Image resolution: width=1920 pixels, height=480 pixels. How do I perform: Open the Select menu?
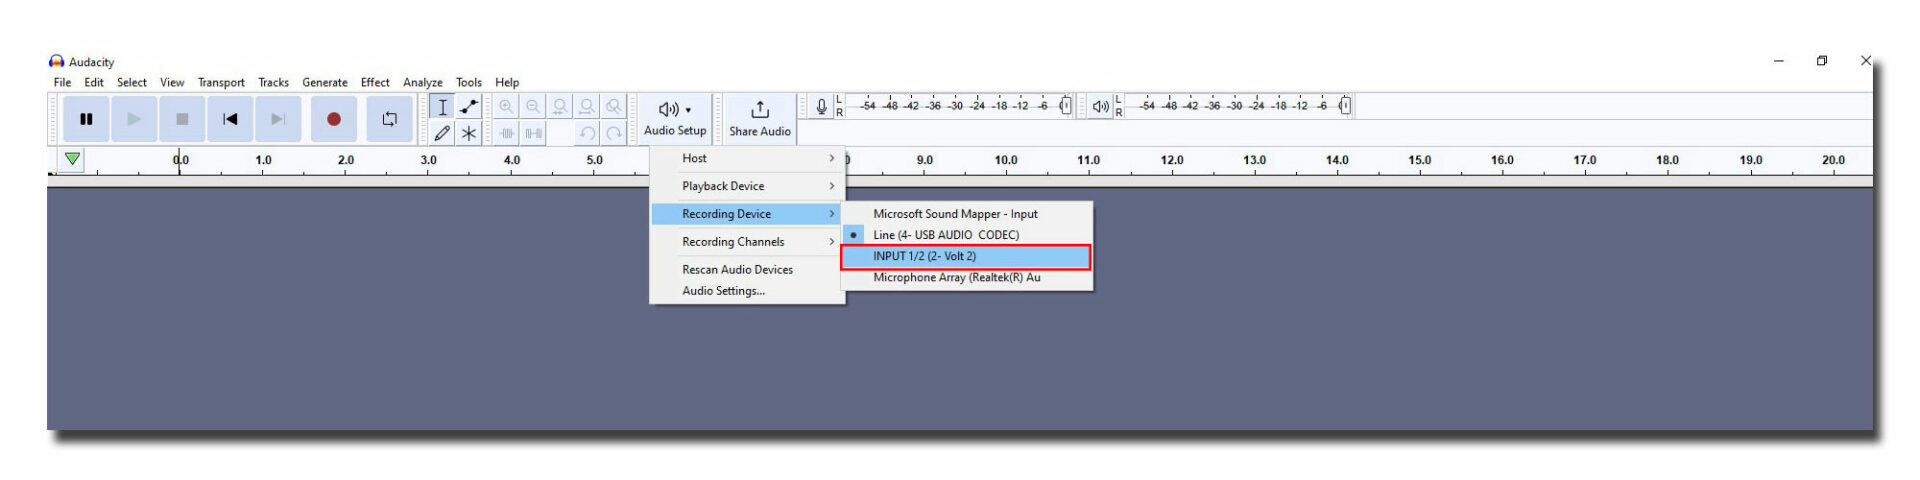pyautogui.click(x=131, y=82)
